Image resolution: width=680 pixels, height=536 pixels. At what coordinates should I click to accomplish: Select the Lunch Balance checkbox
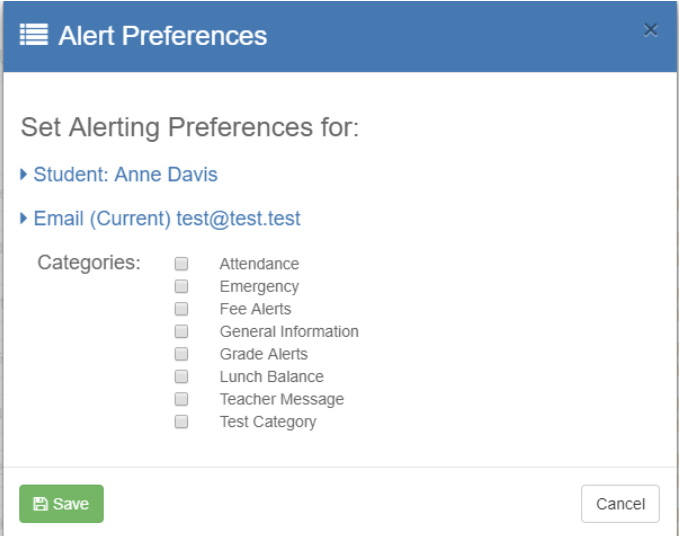click(x=182, y=377)
